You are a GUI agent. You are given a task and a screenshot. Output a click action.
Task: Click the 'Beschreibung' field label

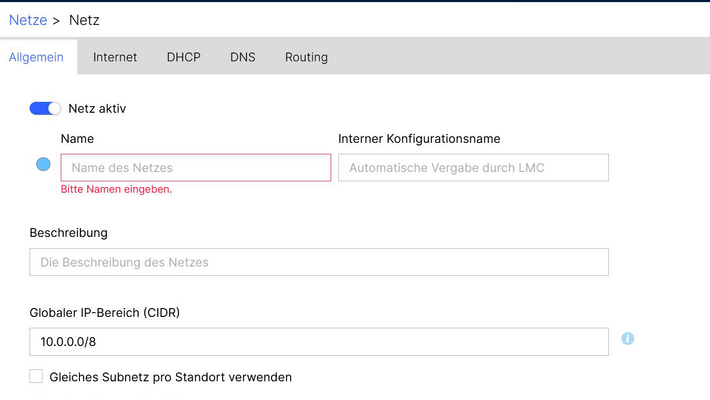69,233
